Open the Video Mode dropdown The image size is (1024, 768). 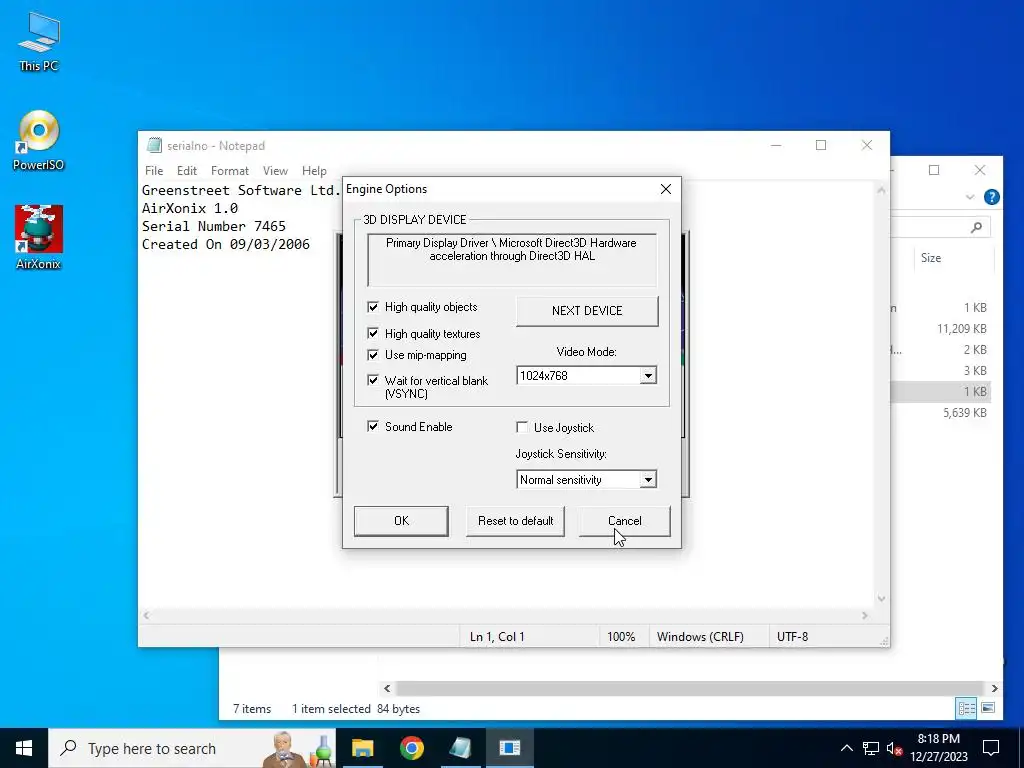[648, 376]
